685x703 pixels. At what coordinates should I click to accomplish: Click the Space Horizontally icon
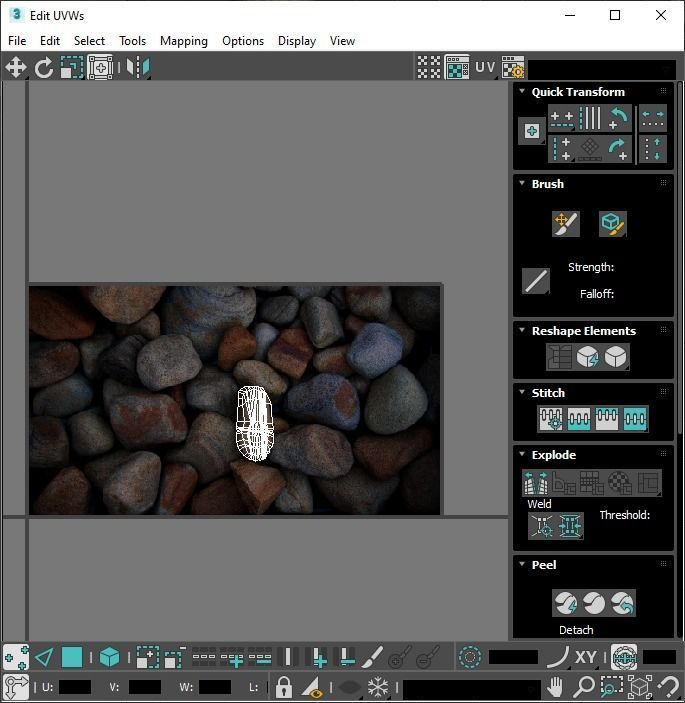[653, 118]
